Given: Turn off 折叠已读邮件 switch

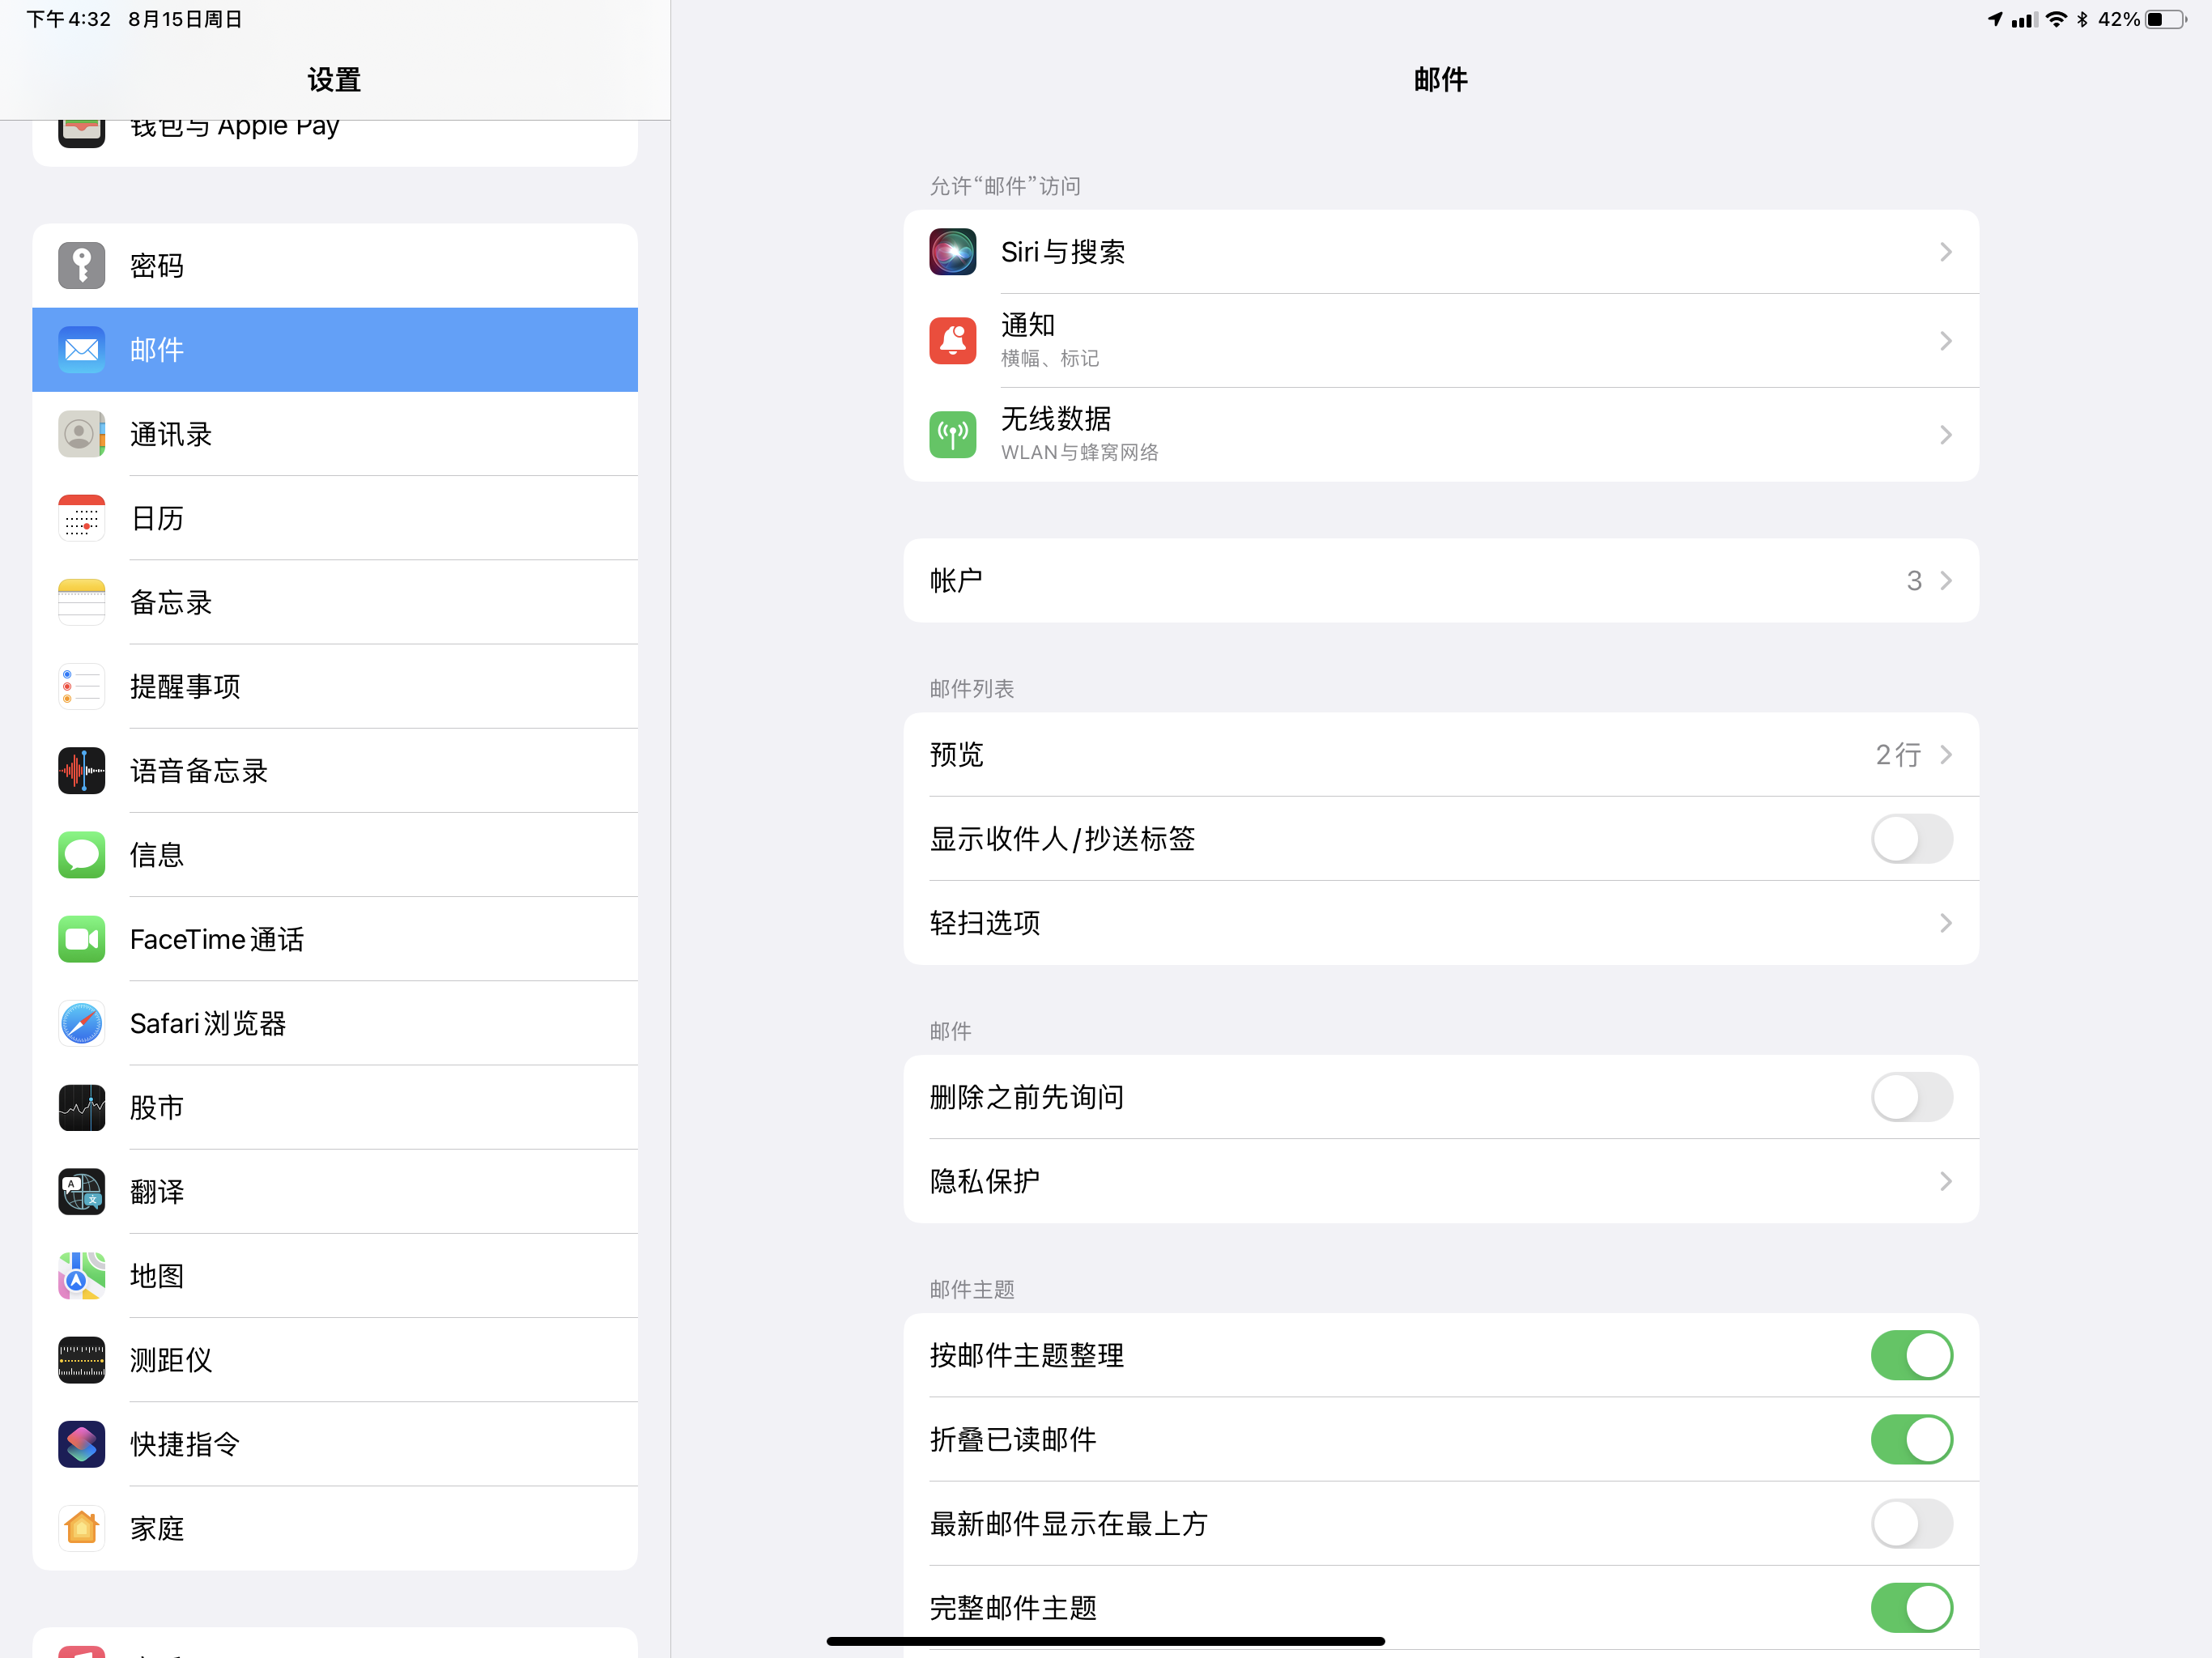Looking at the screenshot, I should coord(1911,1439).
